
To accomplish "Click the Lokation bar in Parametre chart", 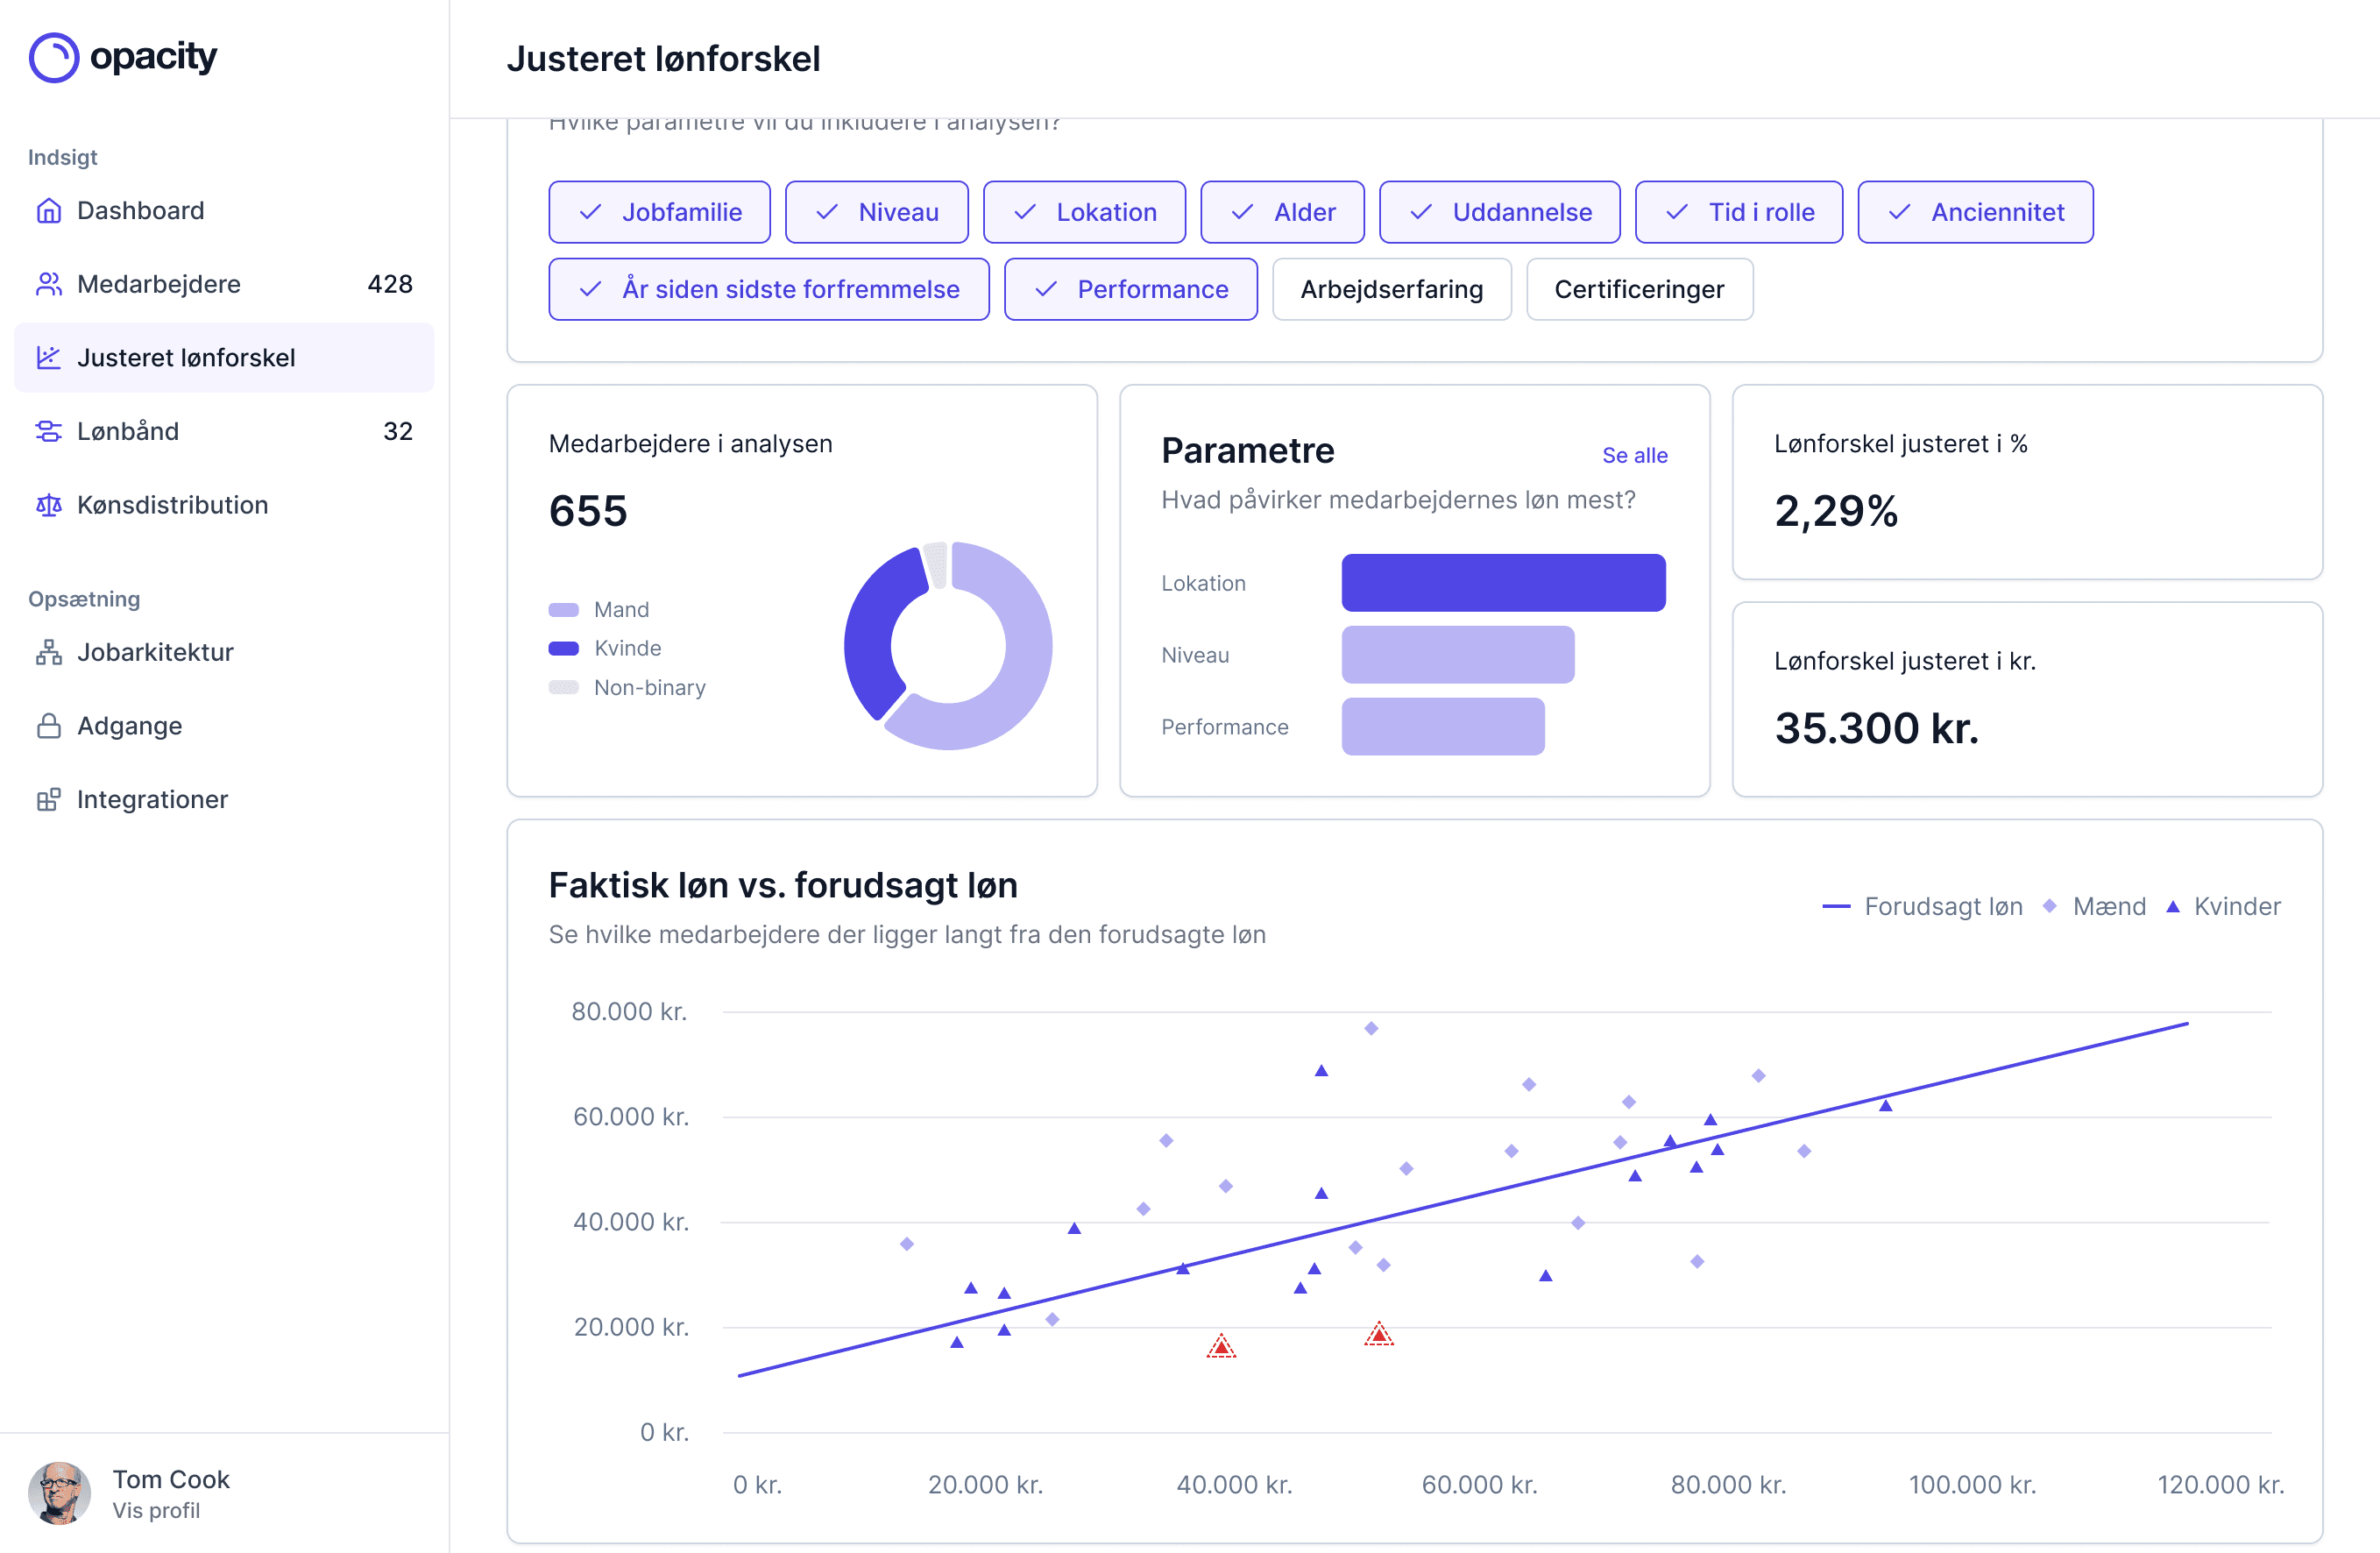I will tap(1503, 582).
